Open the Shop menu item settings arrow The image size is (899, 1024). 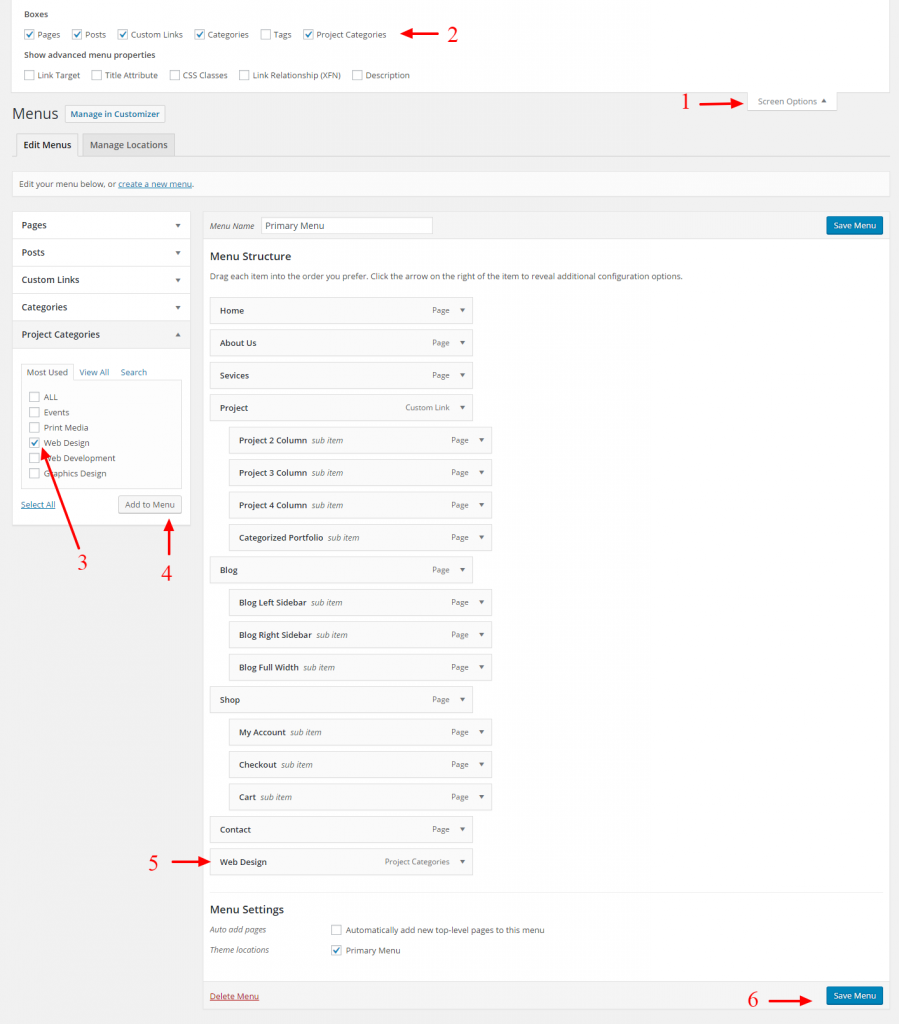(462, 699)
